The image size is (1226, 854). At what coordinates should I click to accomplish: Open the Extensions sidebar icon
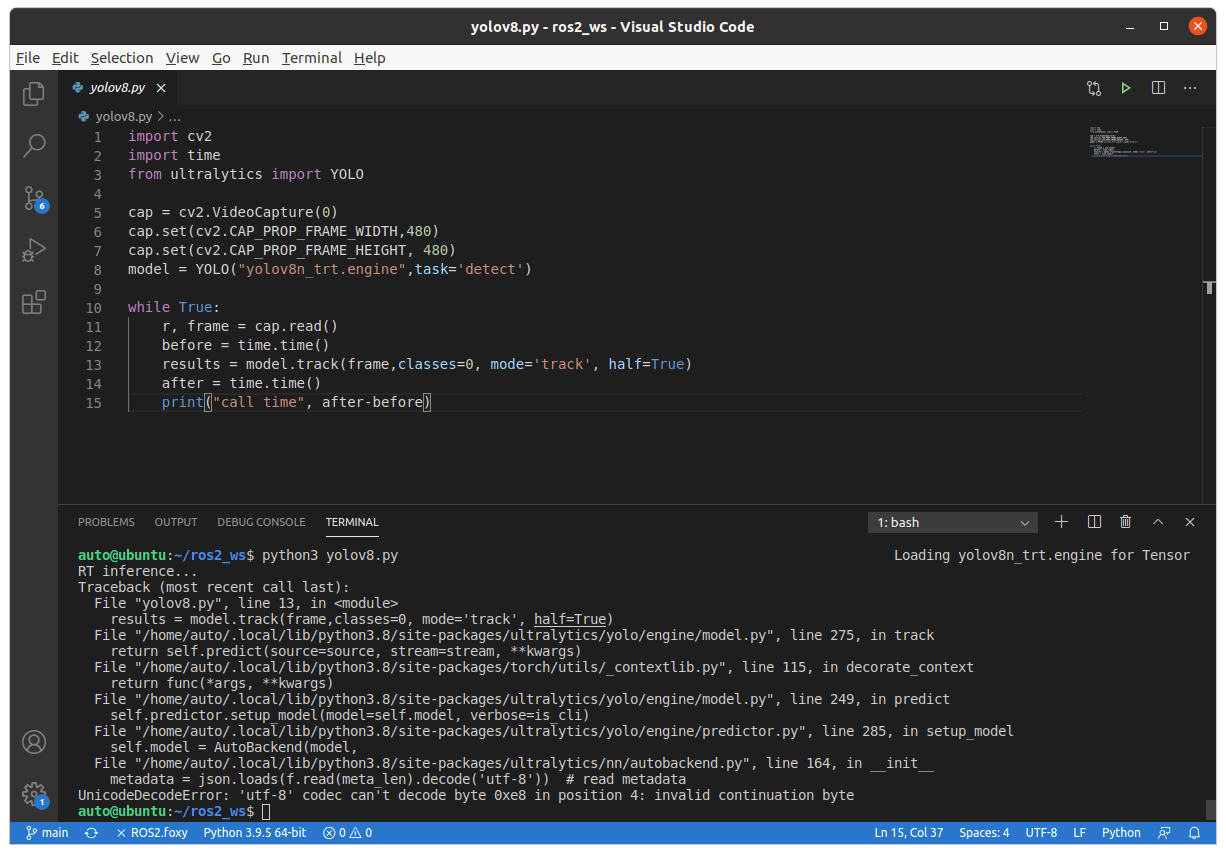pyautogui.click(x=33, y=302)
